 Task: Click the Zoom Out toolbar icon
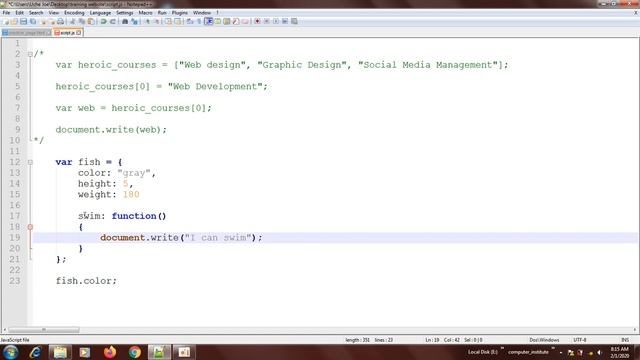click(156, 21)
